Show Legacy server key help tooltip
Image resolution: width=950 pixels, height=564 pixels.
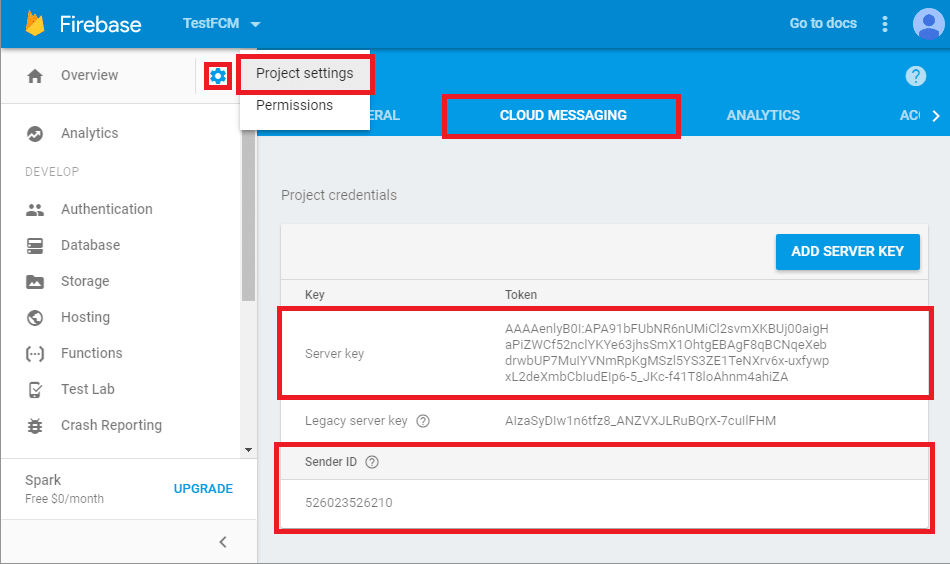pyautogui.click(x=423, y=421)
